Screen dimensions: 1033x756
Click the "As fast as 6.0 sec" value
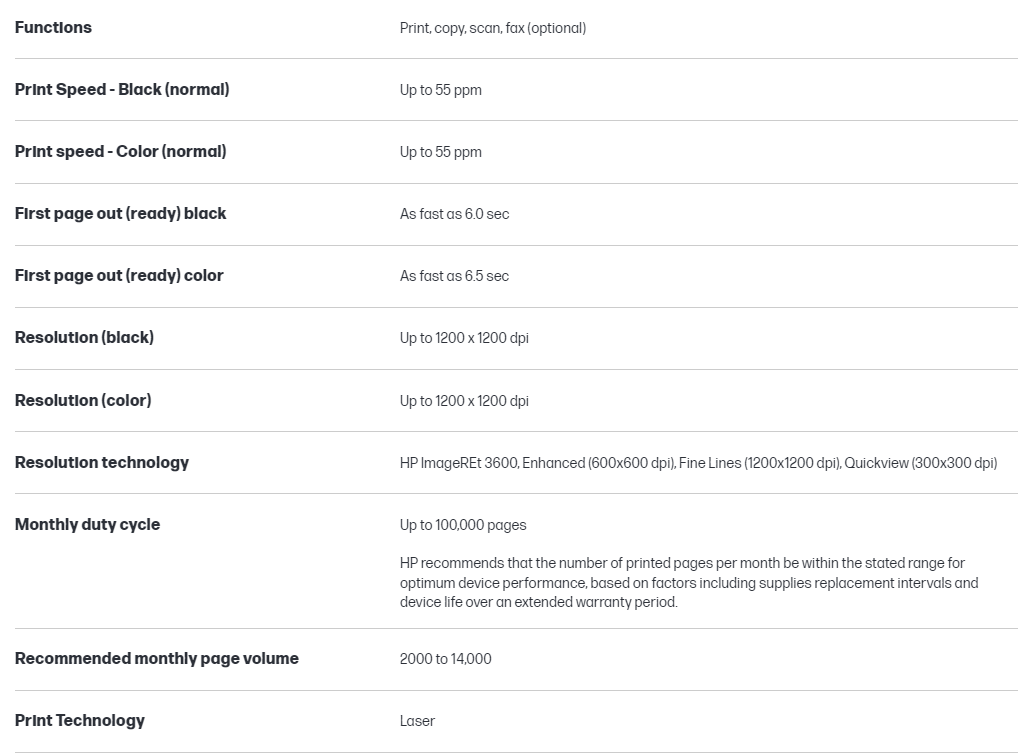[454, 214]
